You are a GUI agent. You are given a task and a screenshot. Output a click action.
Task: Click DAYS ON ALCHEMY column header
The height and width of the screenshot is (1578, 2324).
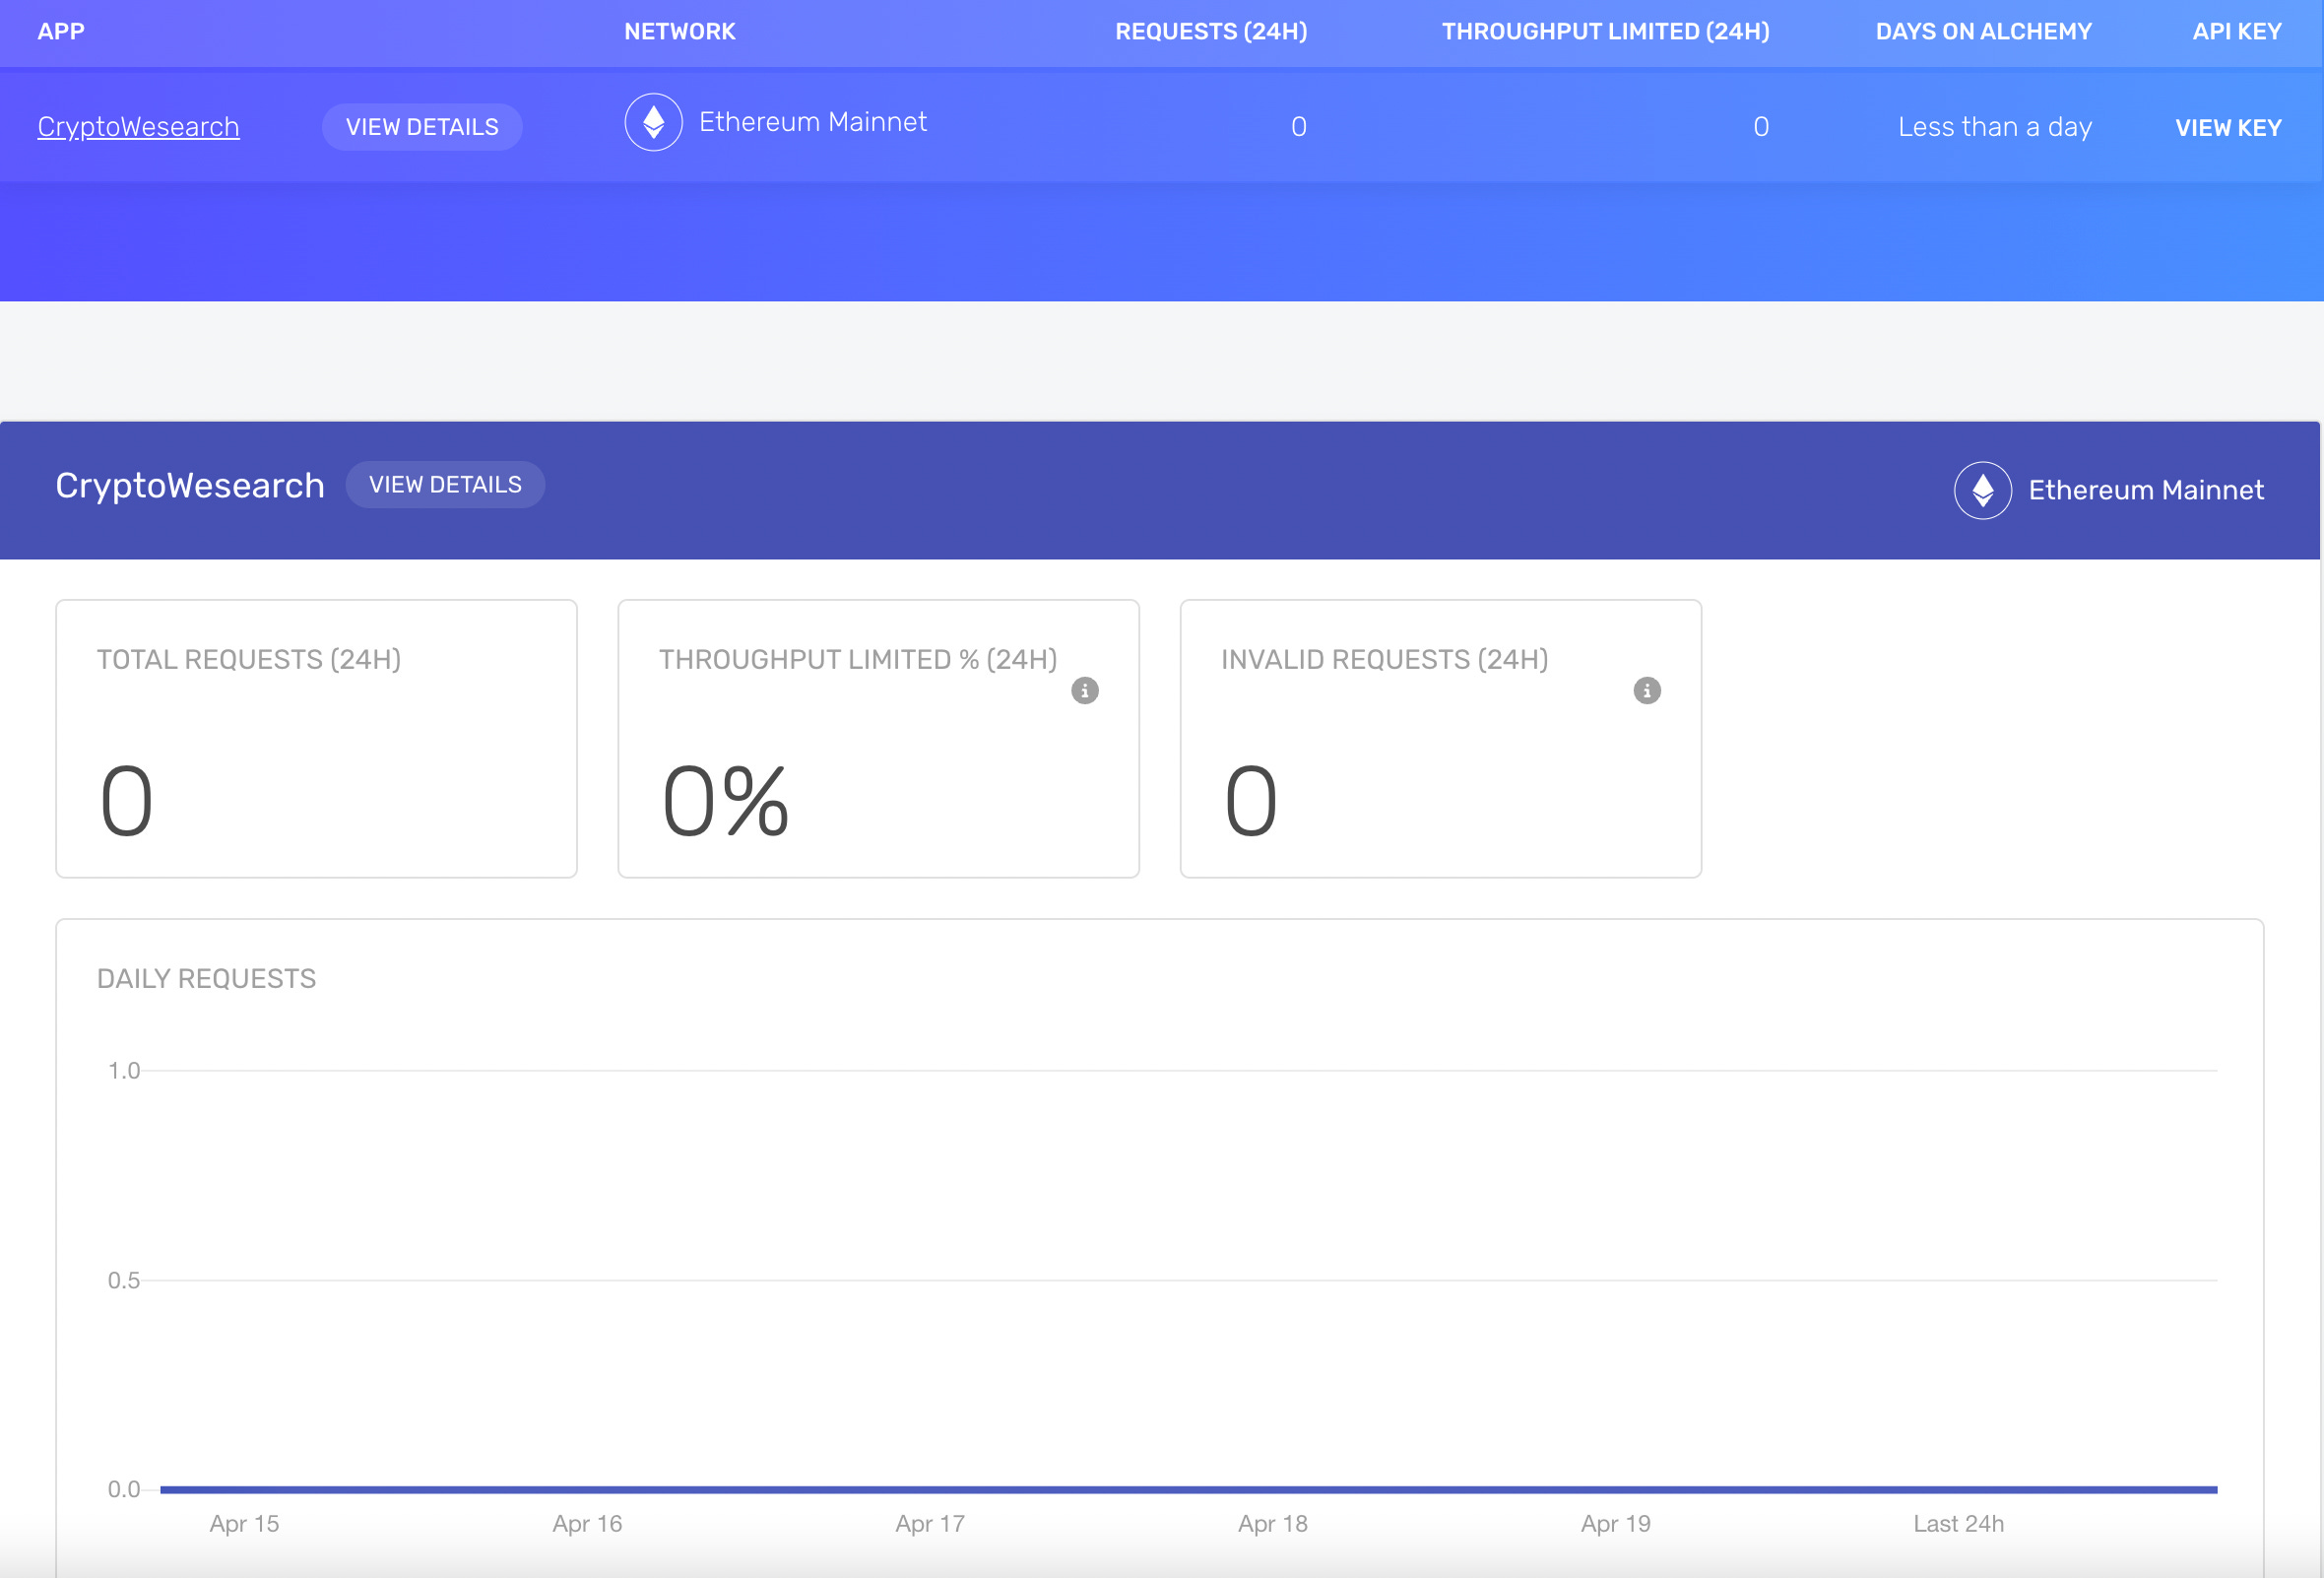point(1982,31)
